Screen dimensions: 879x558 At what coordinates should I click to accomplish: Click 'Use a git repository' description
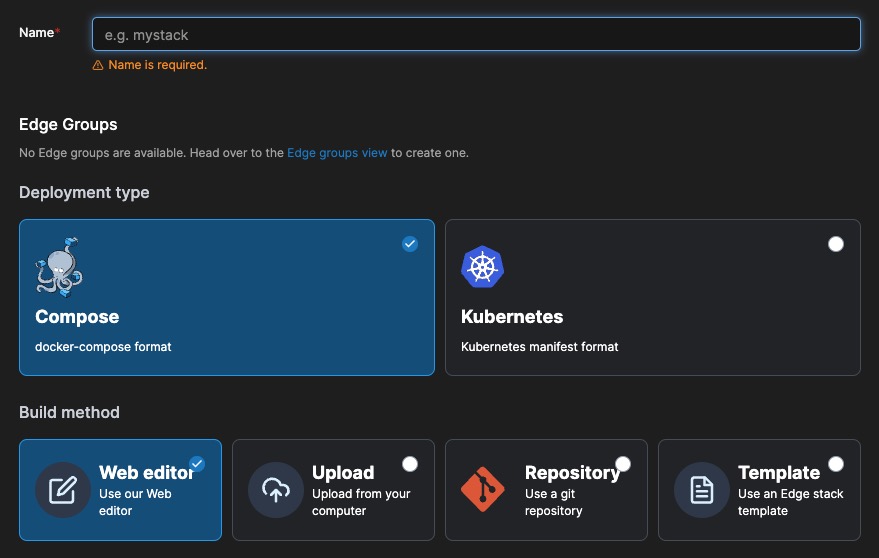[553, 502]
